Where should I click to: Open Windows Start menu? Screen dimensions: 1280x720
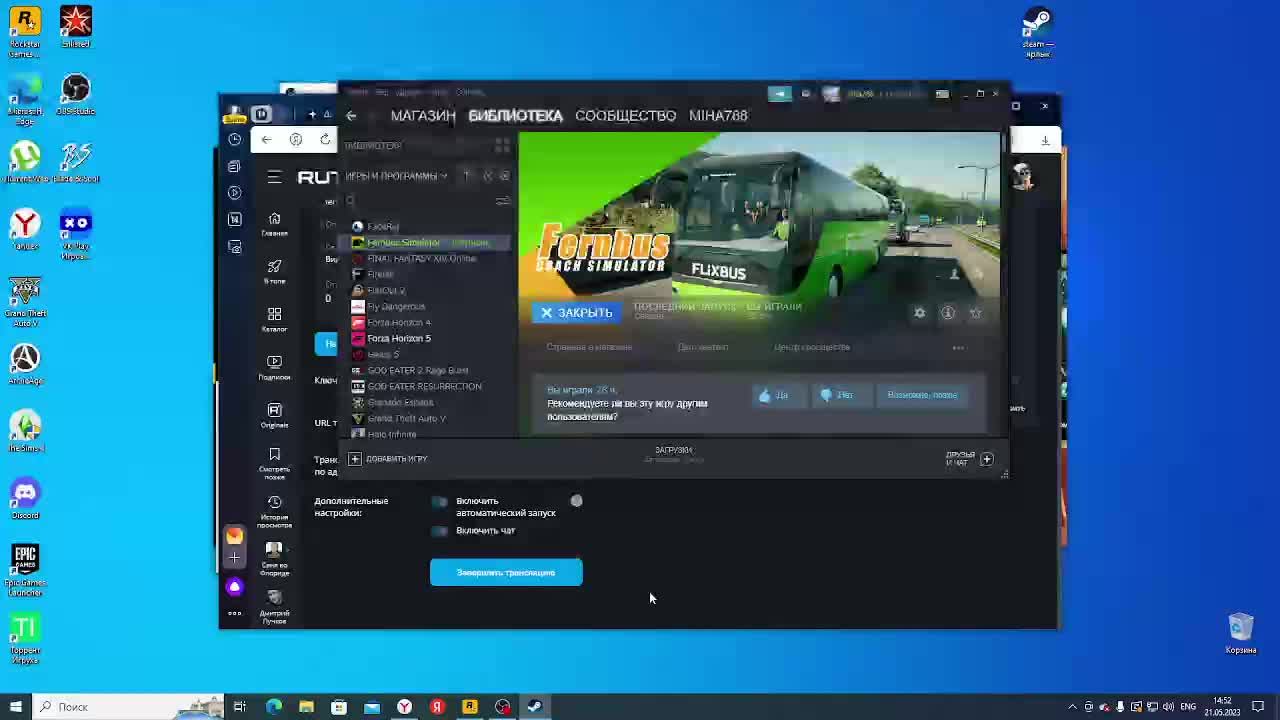pyautogui.click(x=15, y=707)
